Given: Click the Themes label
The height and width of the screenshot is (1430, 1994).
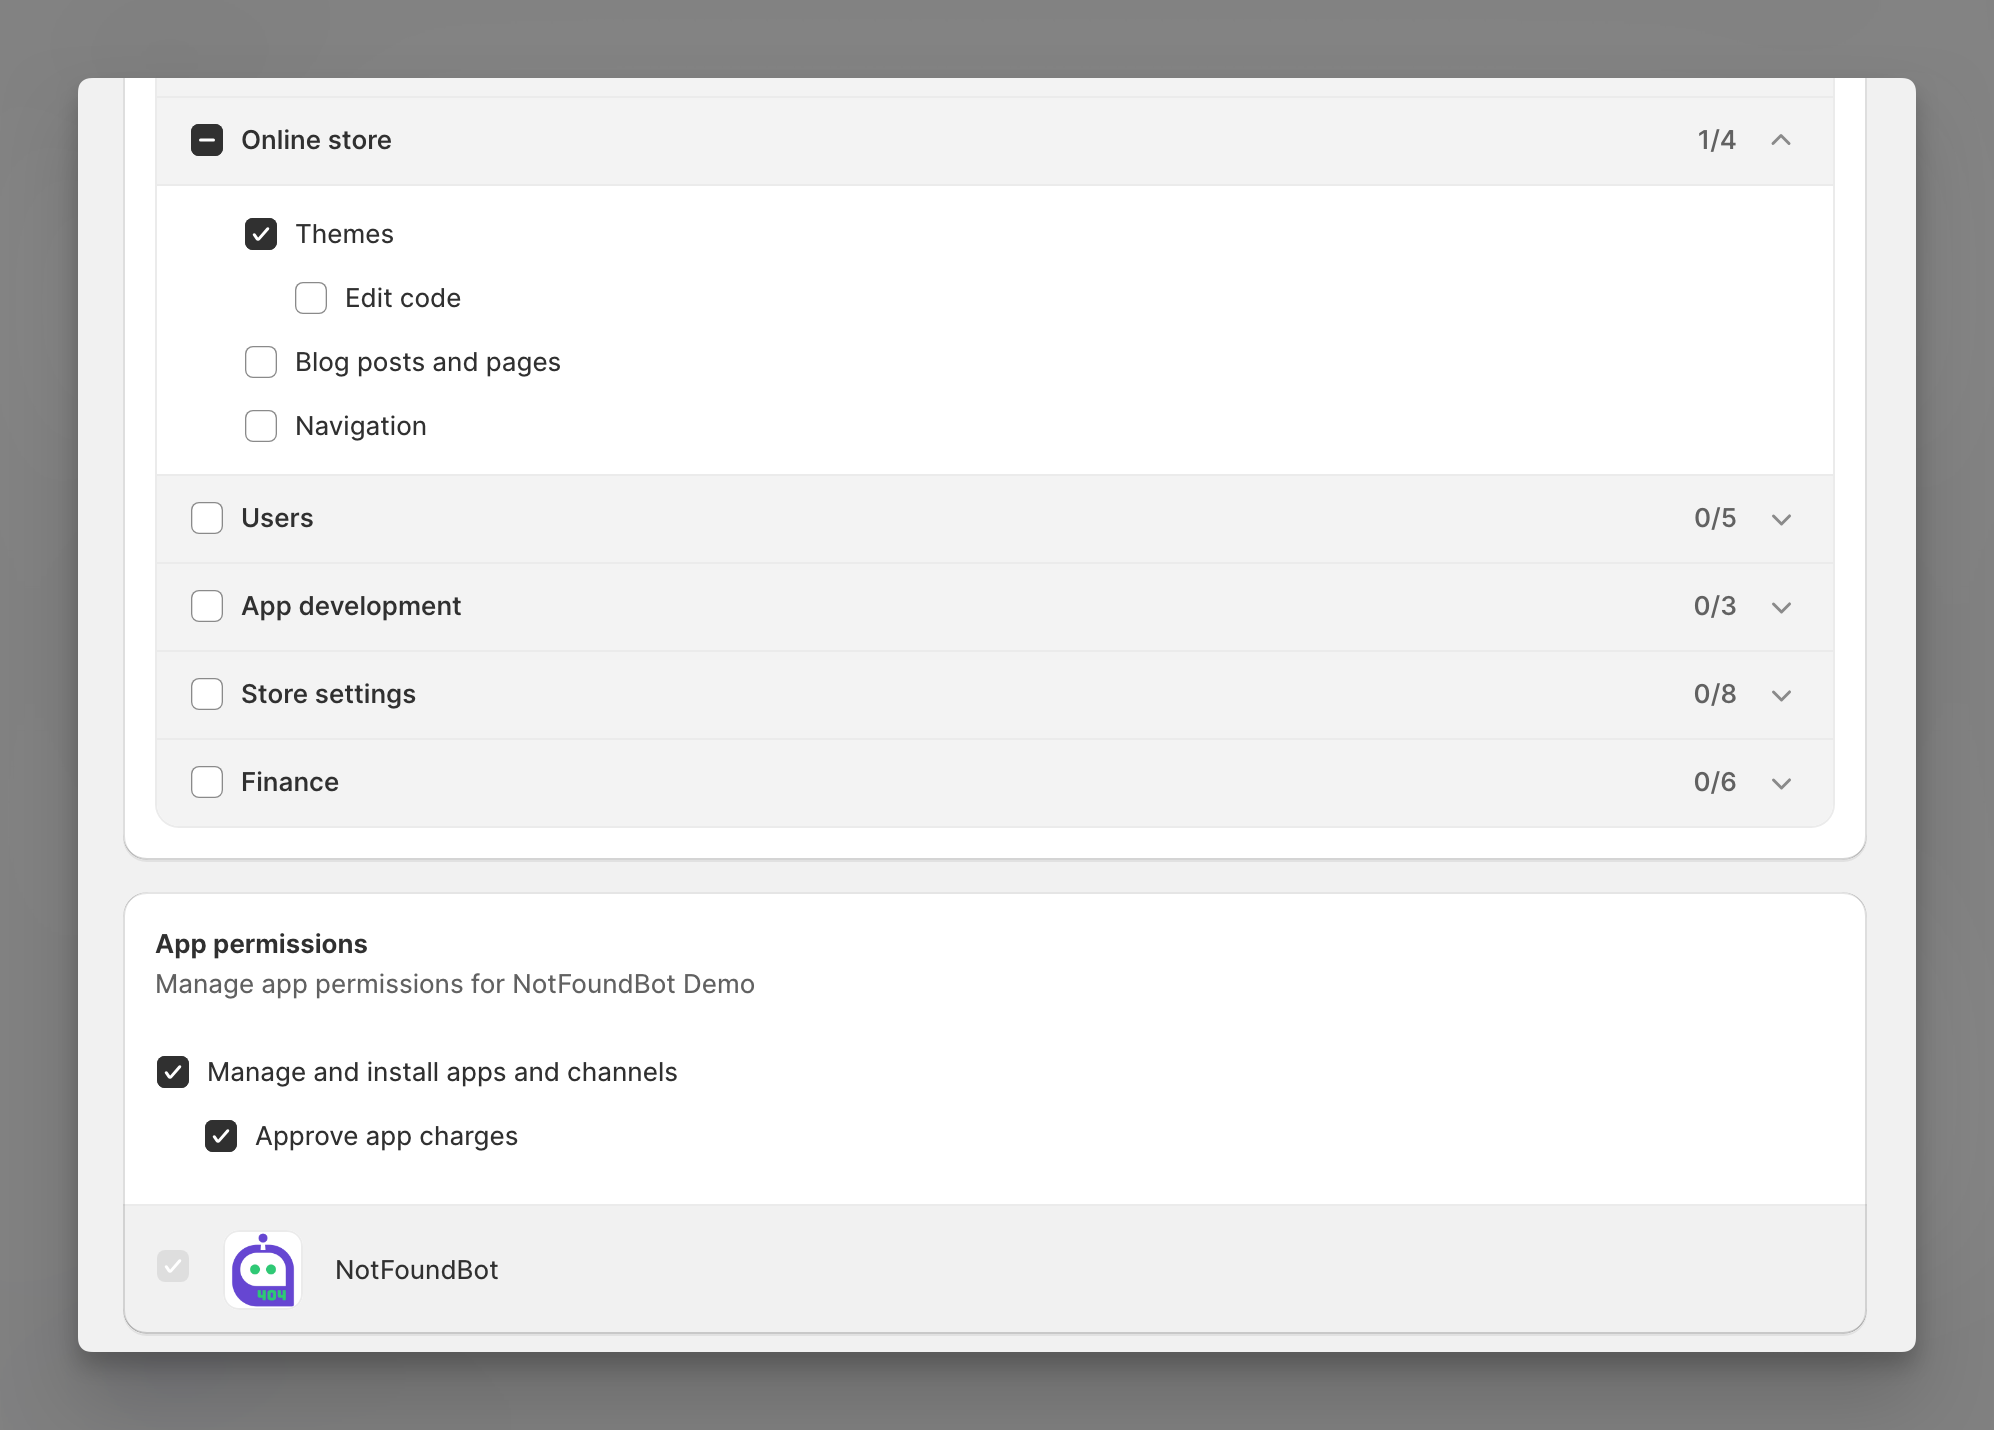Looking at the screenshot, I should pos(344,234).
